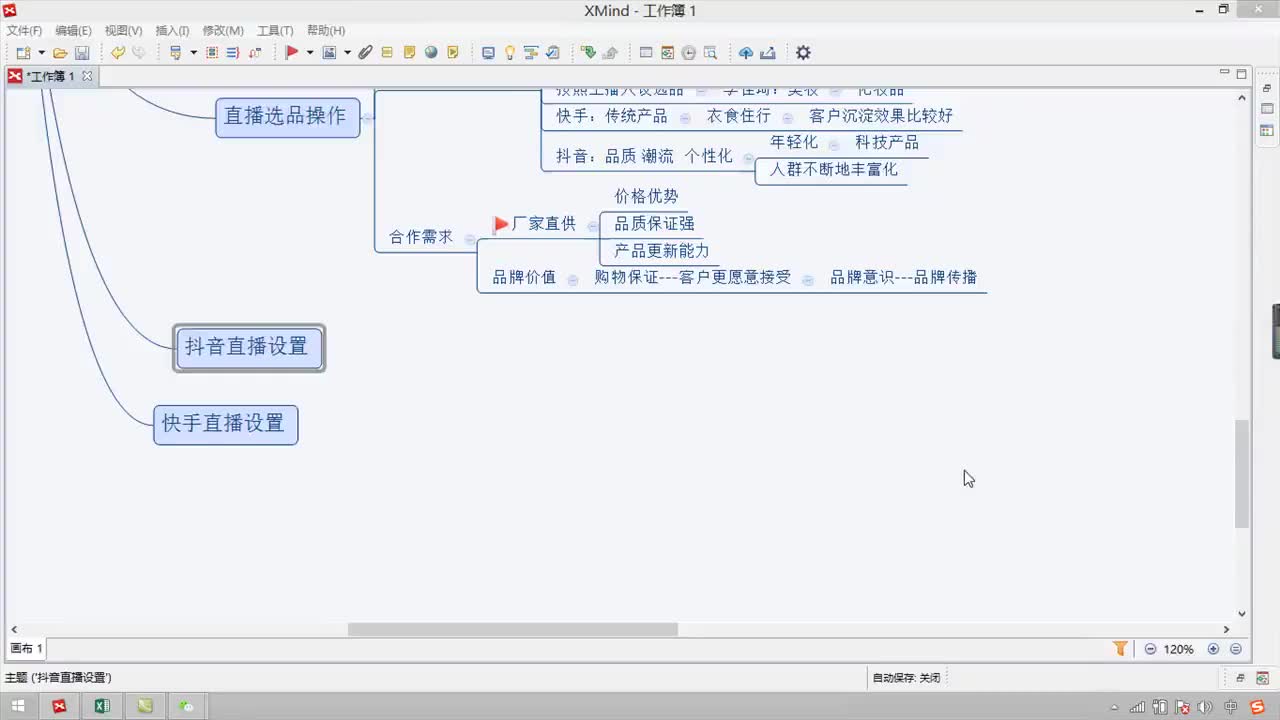Image resolution: width=1280 pixels, height=720 pixels.
Task: Click the zoom in plus button
Action: (x=1213, y=649)
